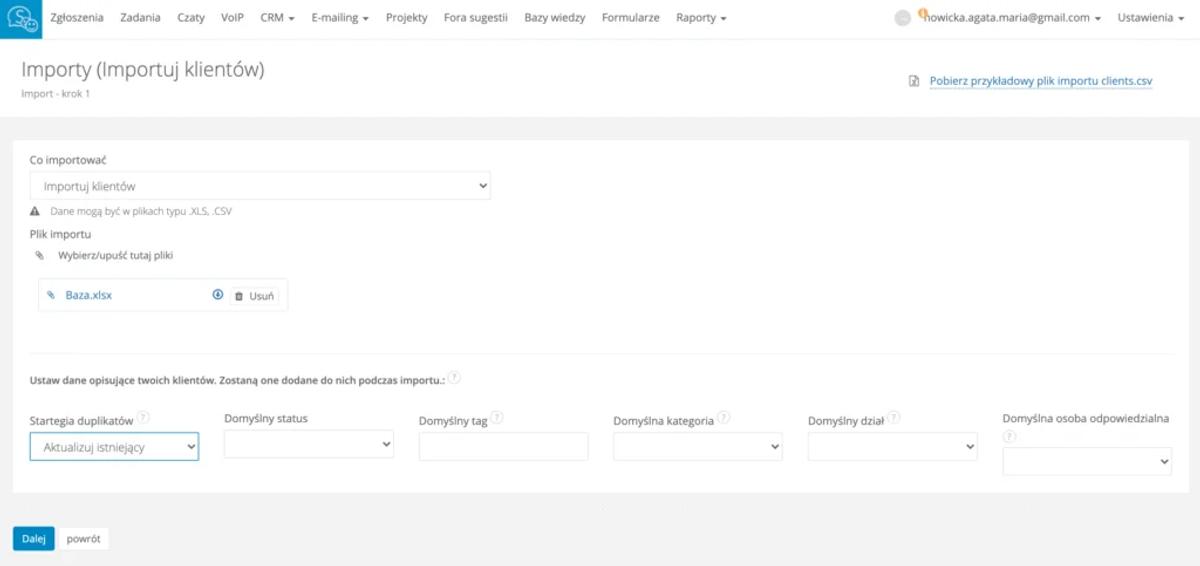This screenshot has width=1200, height=566.
Task: Expand the Raporty menu
Action: click(701, 18)
